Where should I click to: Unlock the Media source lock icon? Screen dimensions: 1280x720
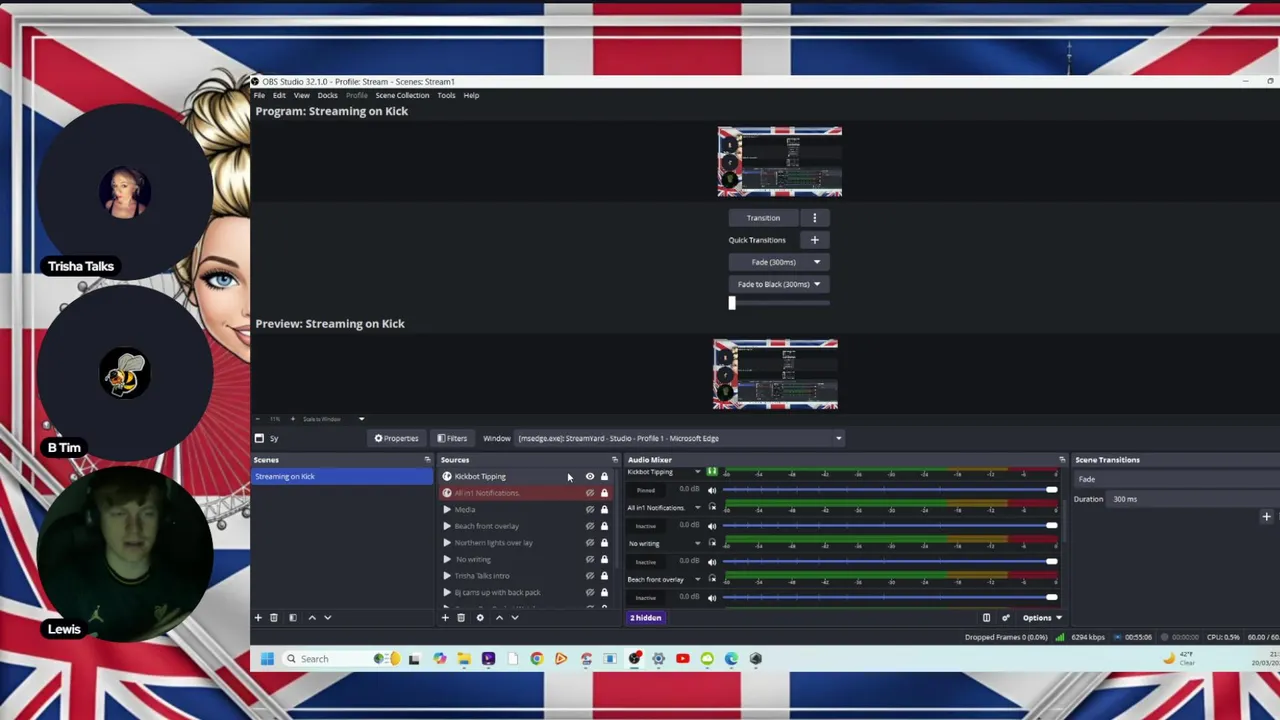tap(604, 510)
